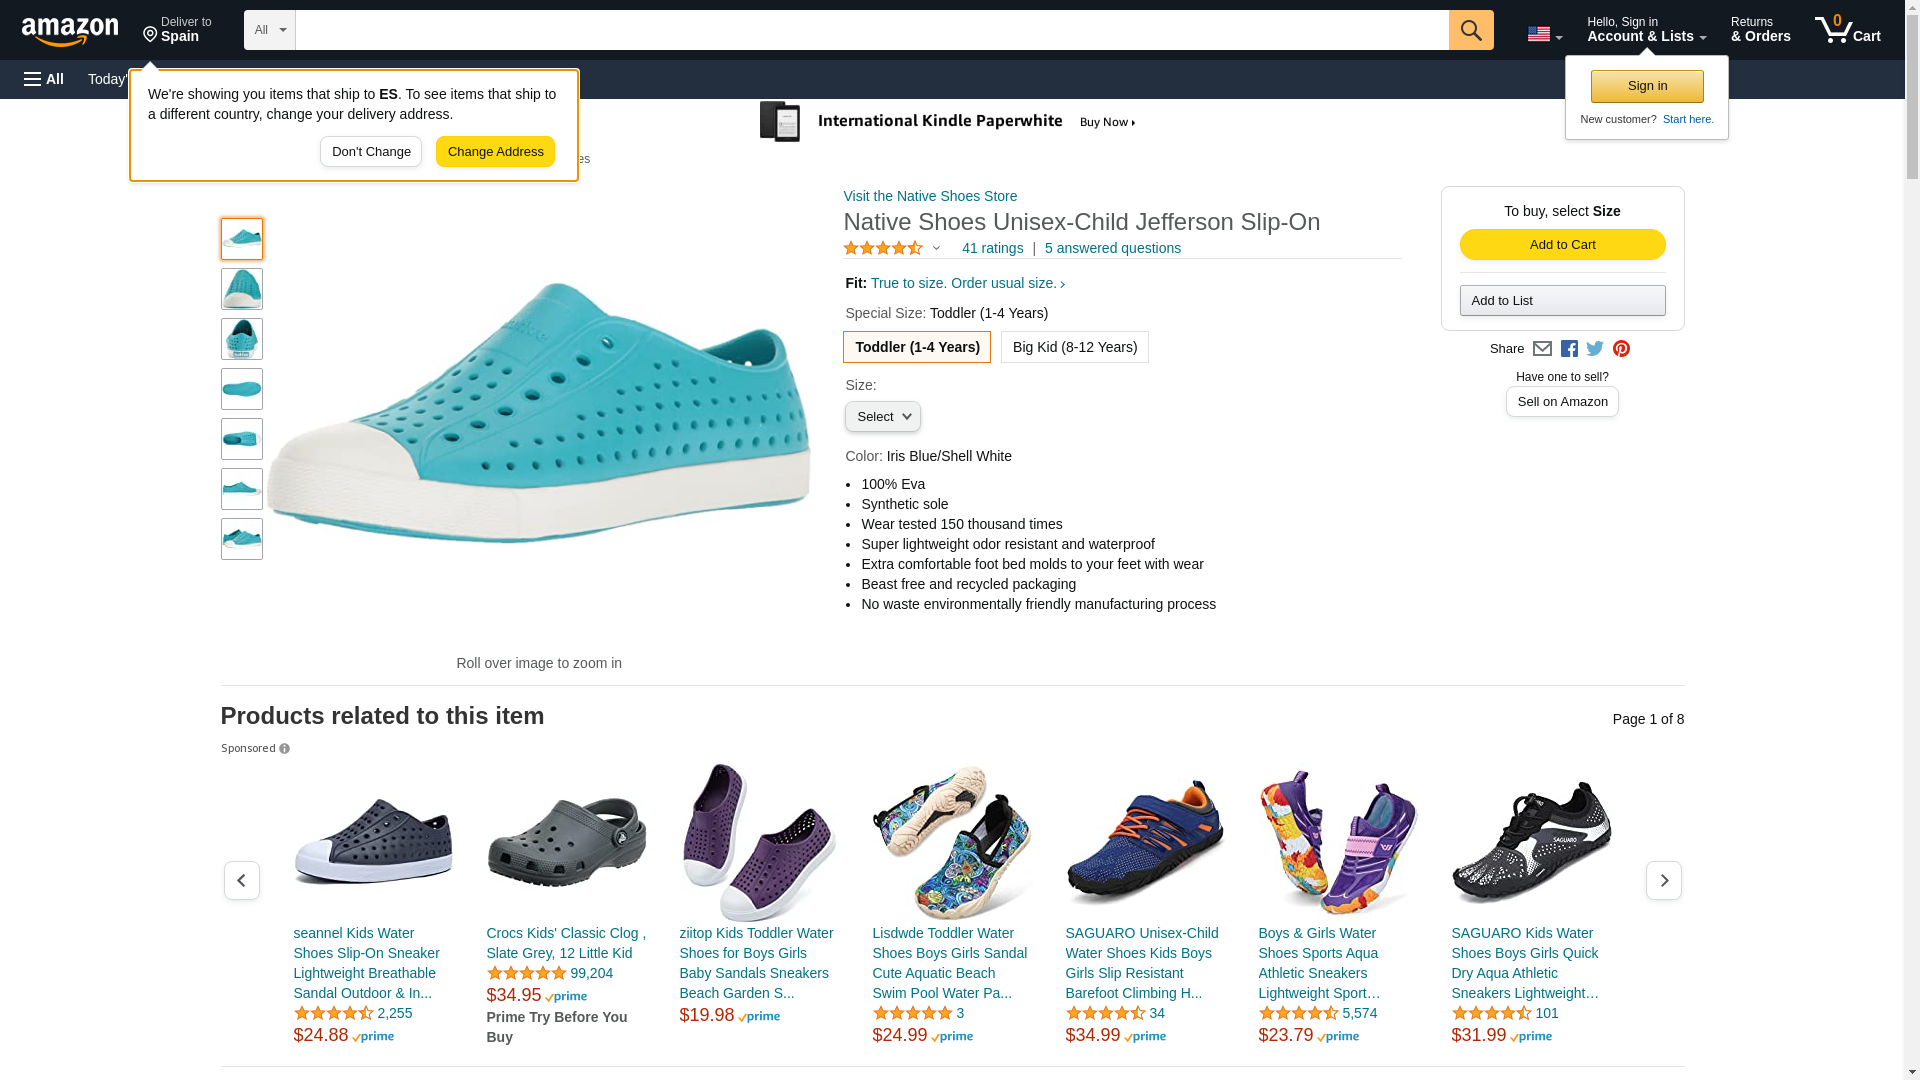Open the 41 ratings link

(x=992, y=248)
